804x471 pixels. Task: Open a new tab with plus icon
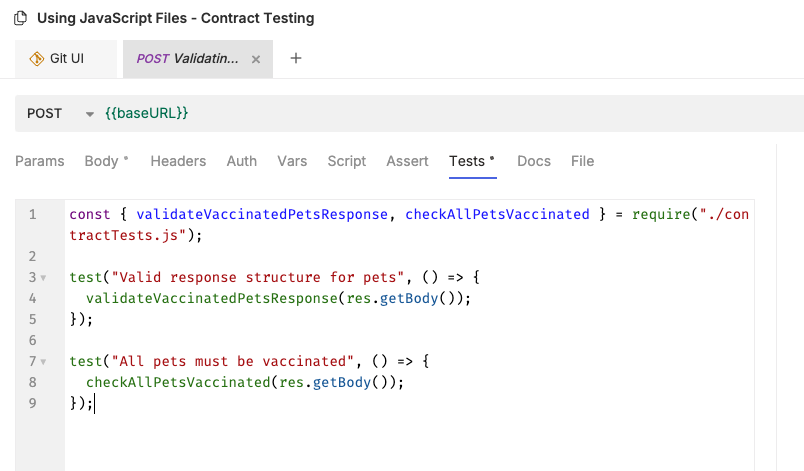(295, 59)
